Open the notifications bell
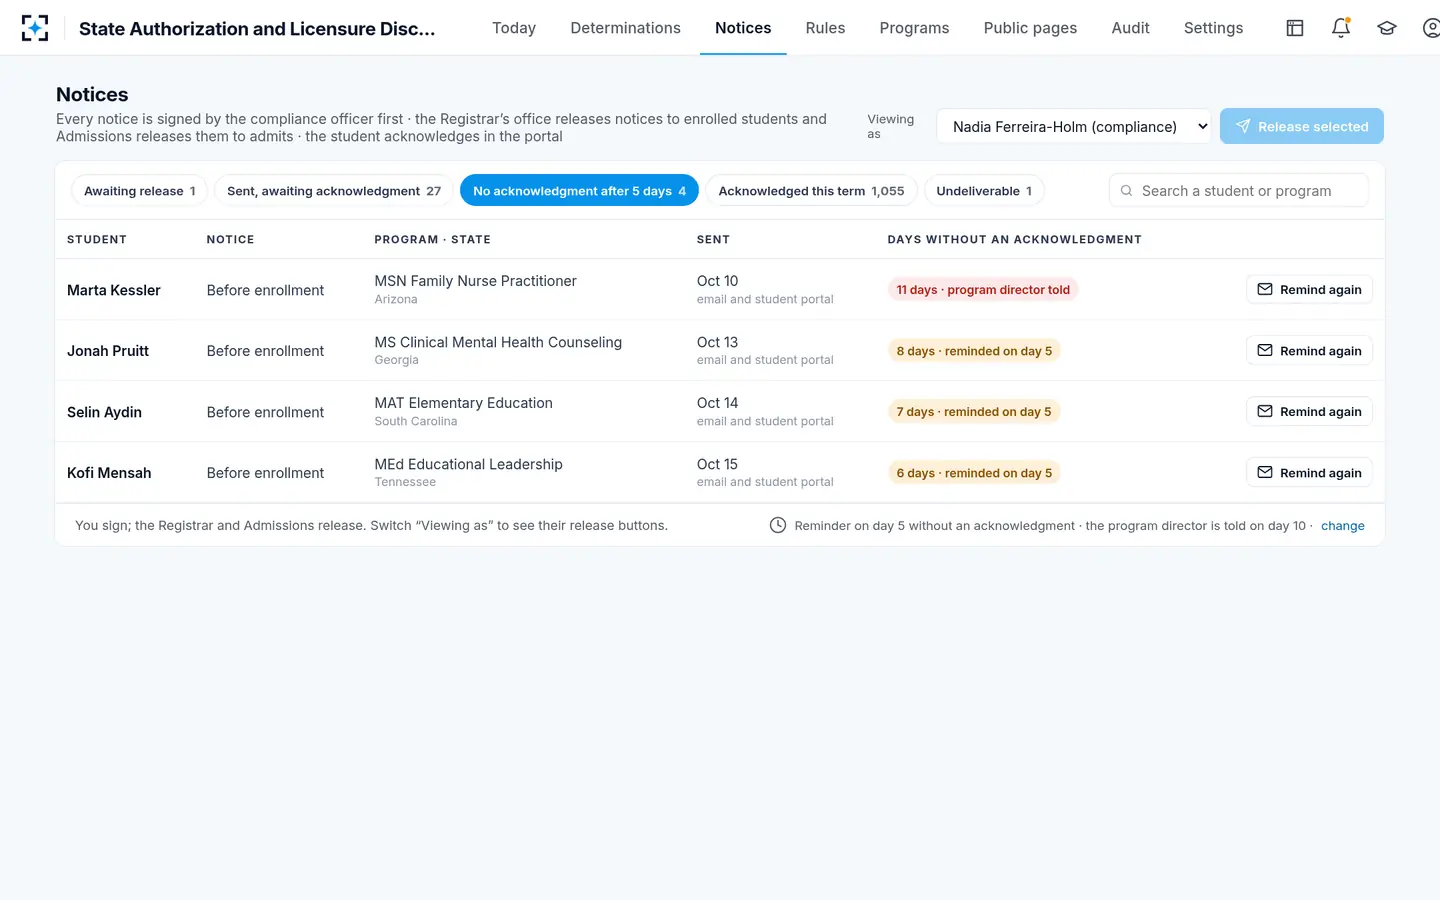This screenshot has height=900, width=1440. click(x=1341, y=28)
